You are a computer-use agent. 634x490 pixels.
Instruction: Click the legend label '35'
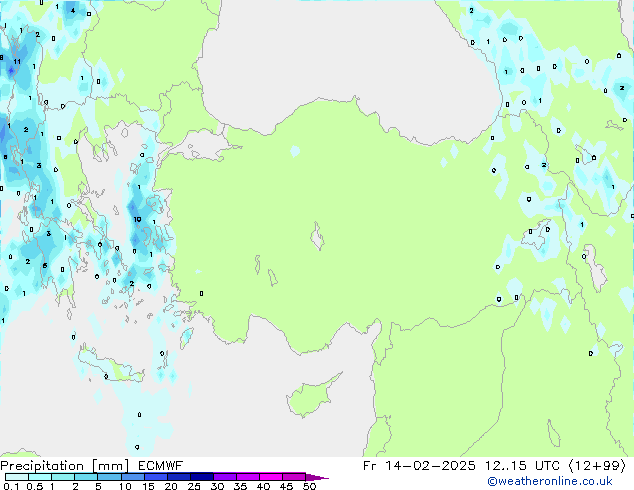tap(240, 486)
